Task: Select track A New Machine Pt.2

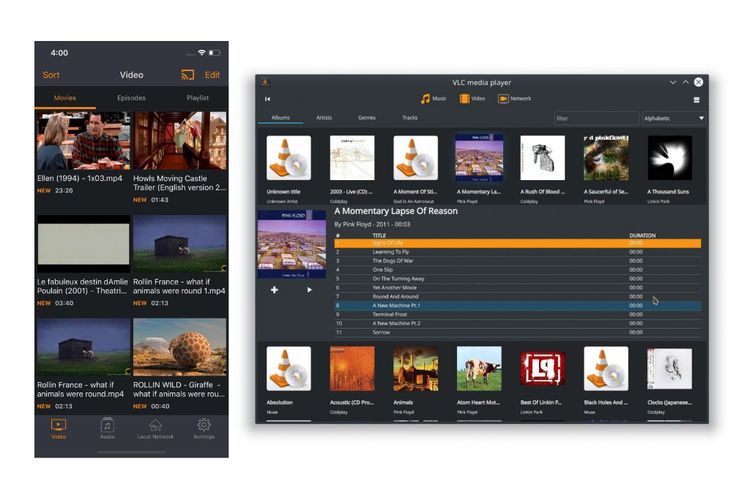Action: tap(518, 323)
